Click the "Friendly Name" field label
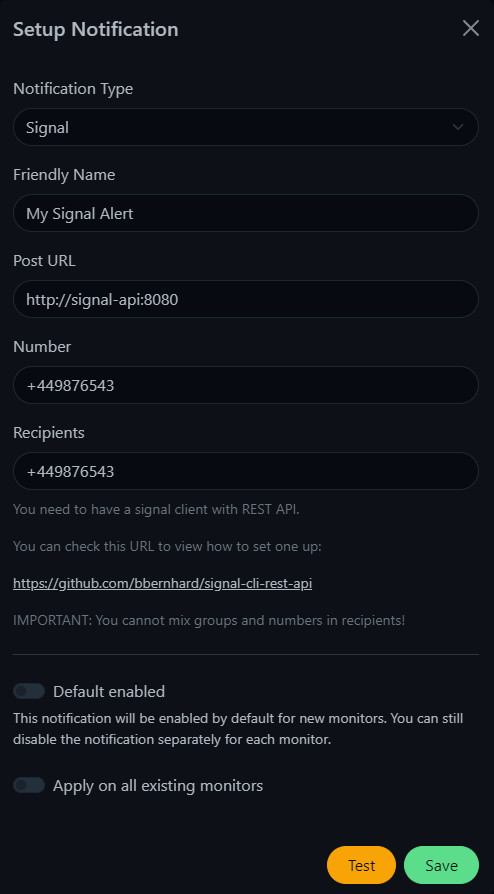The image size is (494, 894). pos(64,174)
